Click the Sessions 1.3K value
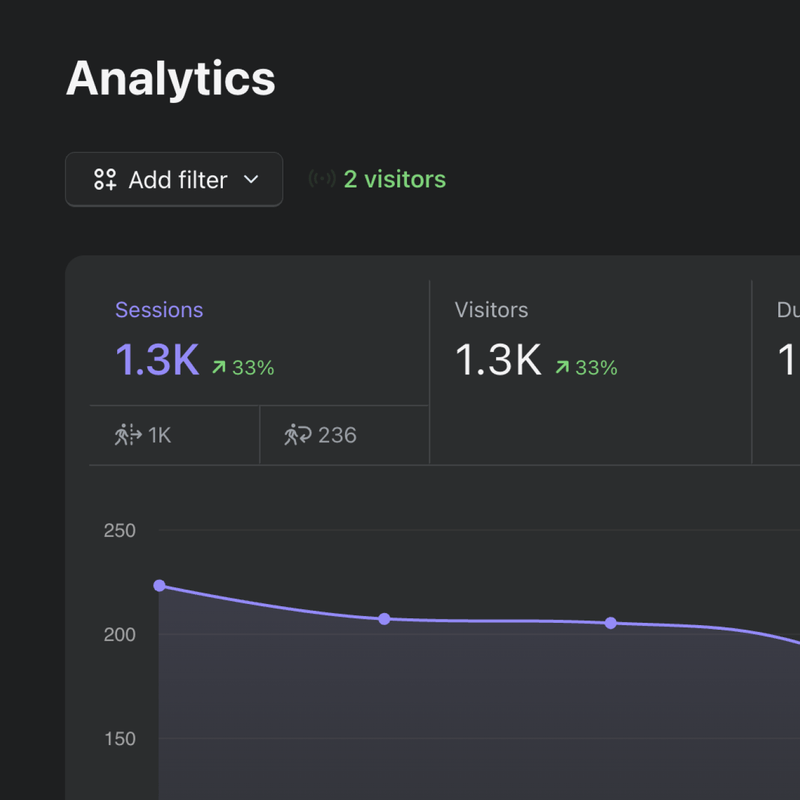 click(x=157, y=360)
